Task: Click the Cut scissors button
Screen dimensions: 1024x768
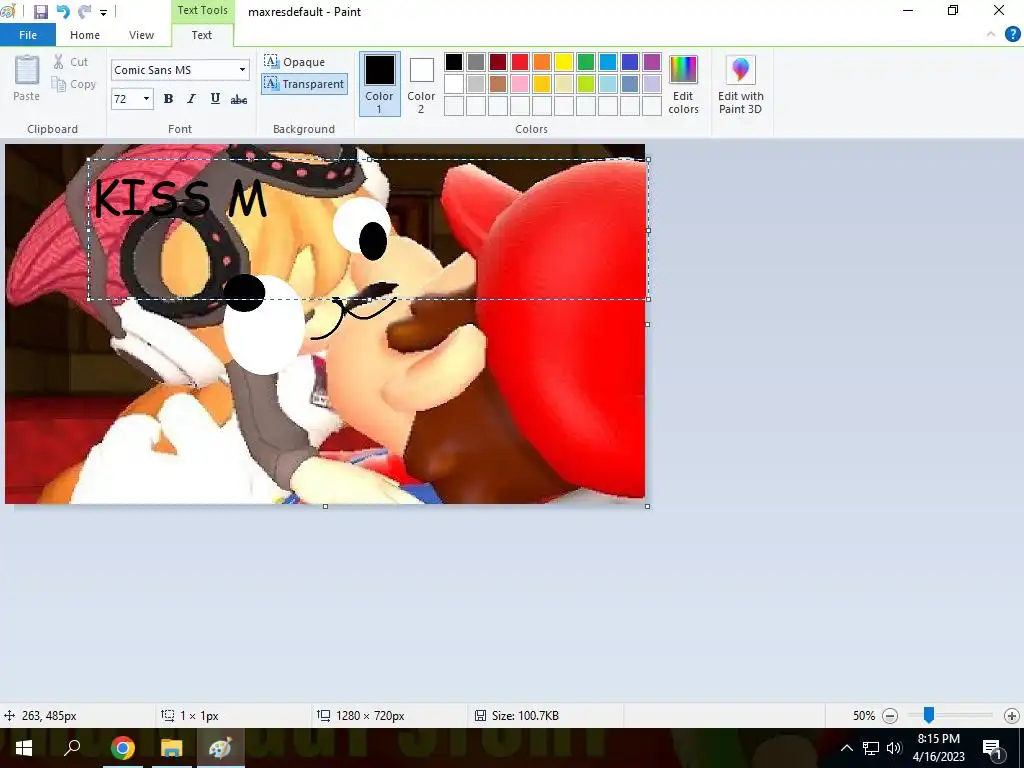Action: (71, 62)
